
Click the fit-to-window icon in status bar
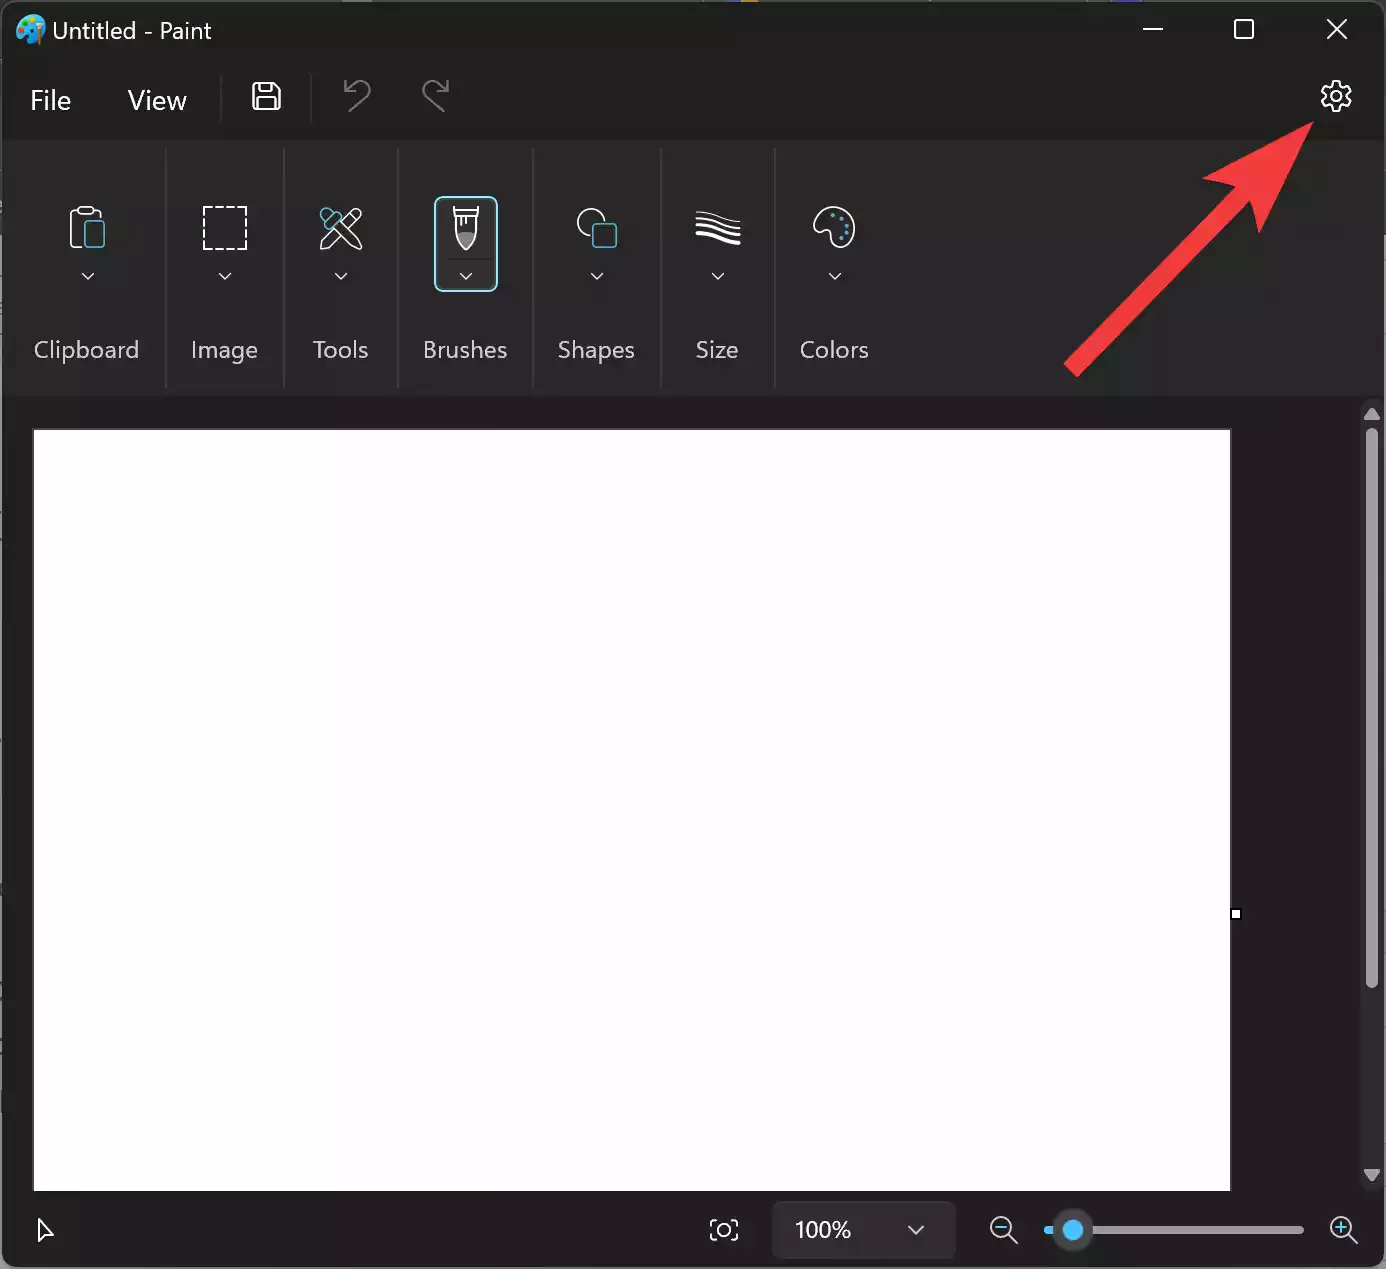pyautogui.click(x=724, y=1230)
